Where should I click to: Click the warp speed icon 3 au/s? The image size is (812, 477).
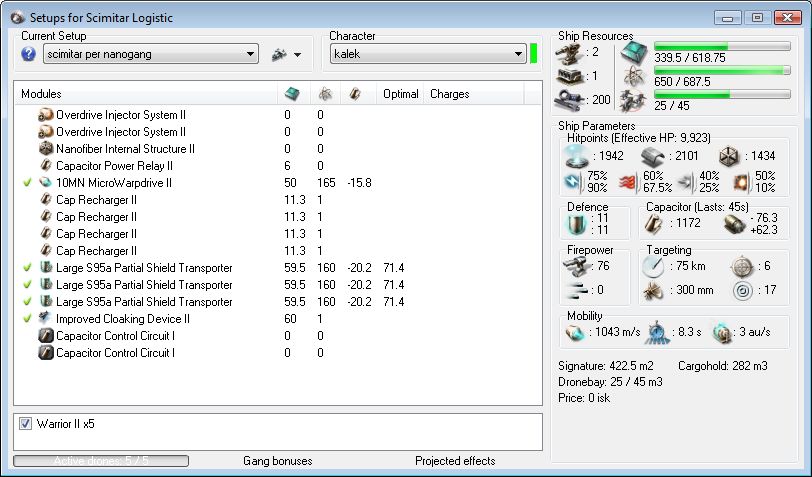721,332
